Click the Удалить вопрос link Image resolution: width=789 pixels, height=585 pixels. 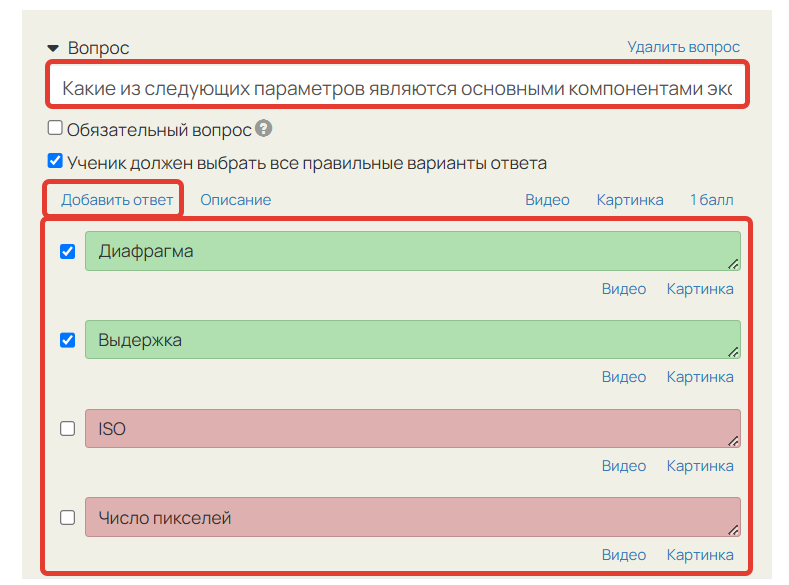point(683,47)
